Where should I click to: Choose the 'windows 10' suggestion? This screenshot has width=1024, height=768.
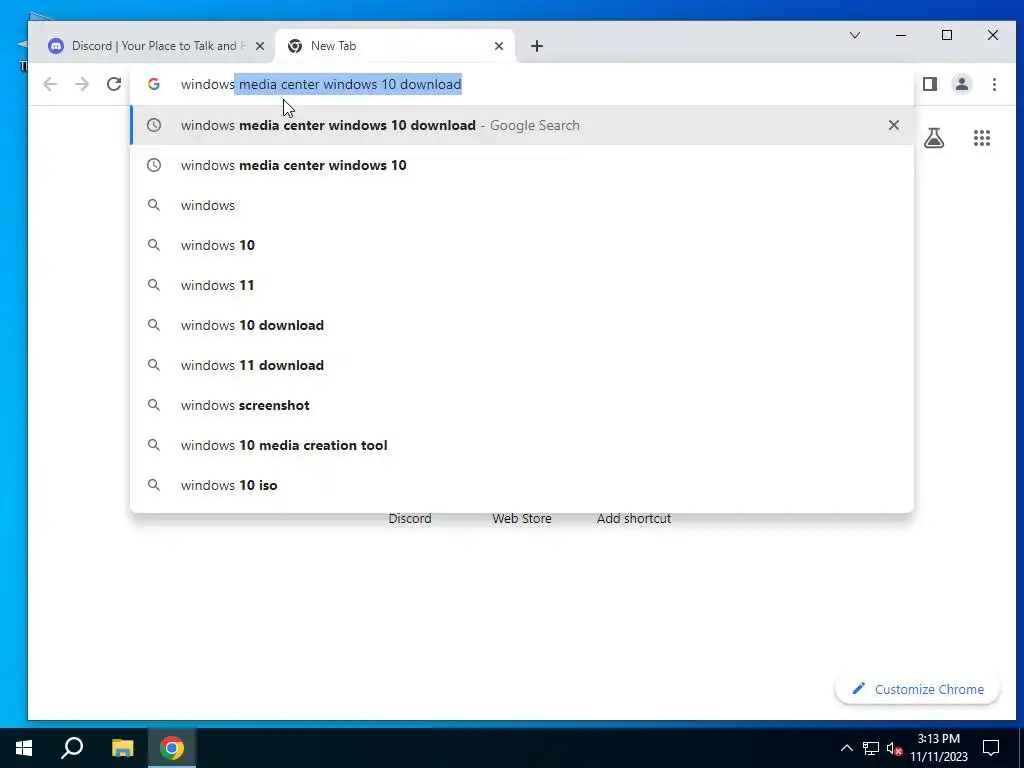(x=522, y=245)
